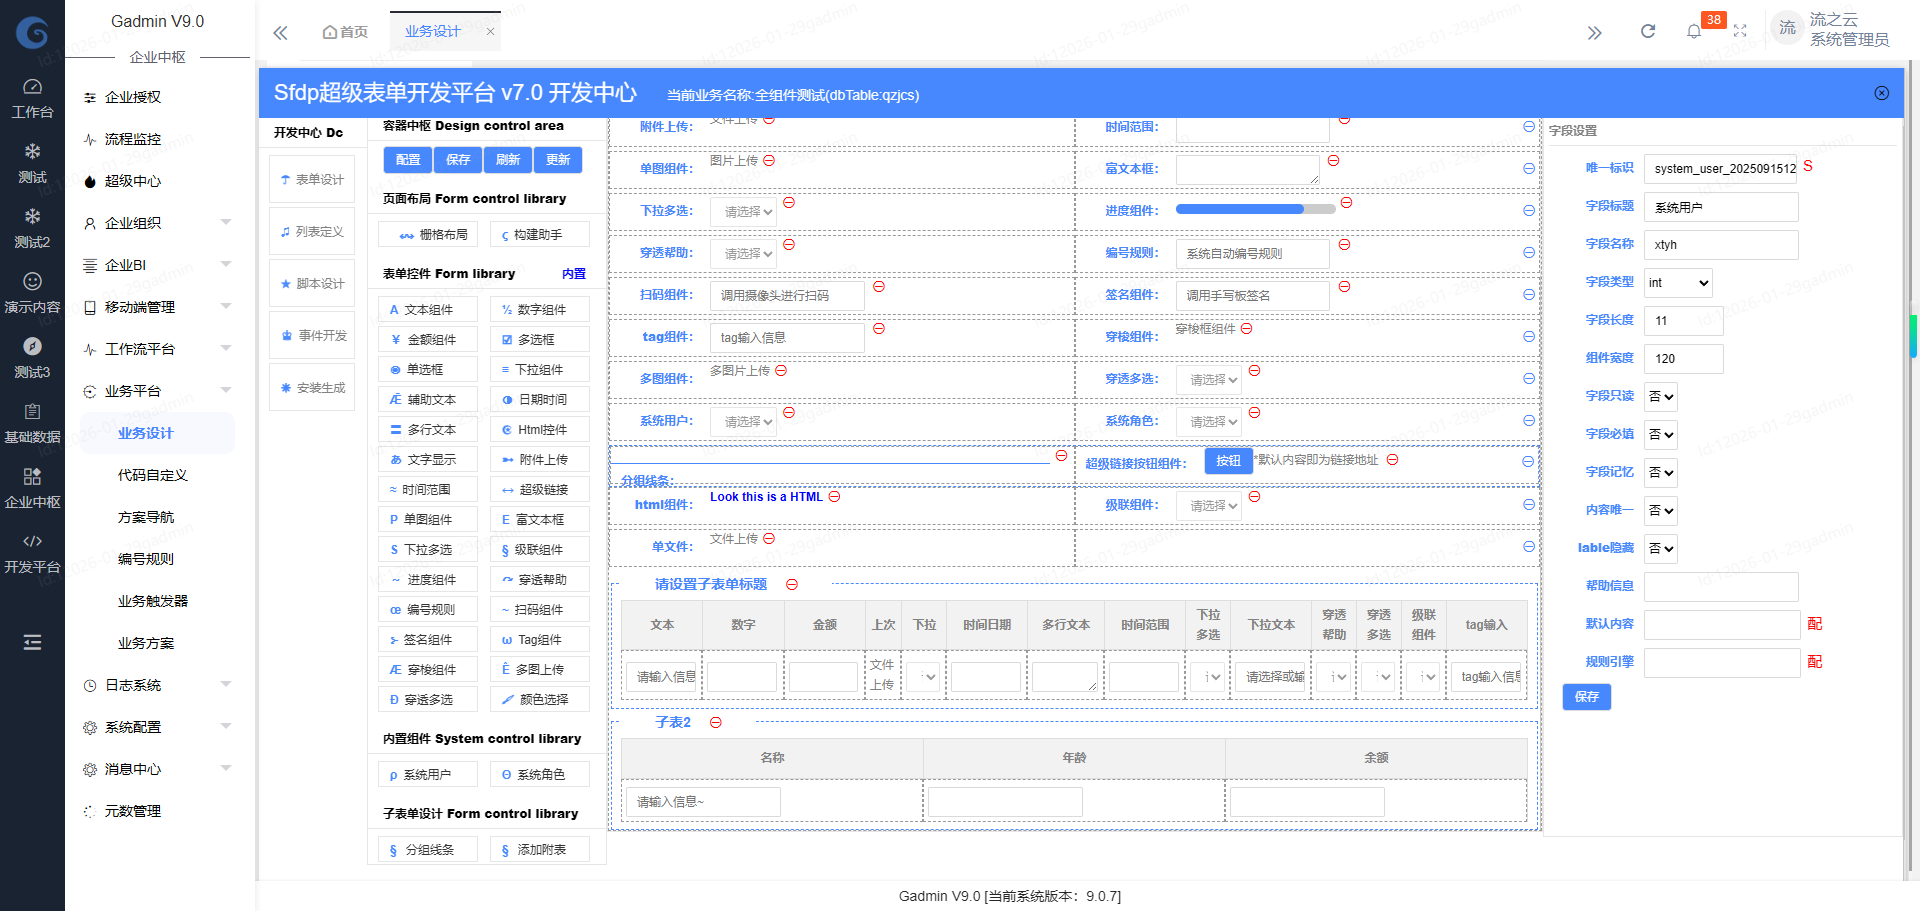The width and height of the screenshot is (1920, 911).
Task: Click the 字段标题 input field
Action: (x=1720, y=207)
